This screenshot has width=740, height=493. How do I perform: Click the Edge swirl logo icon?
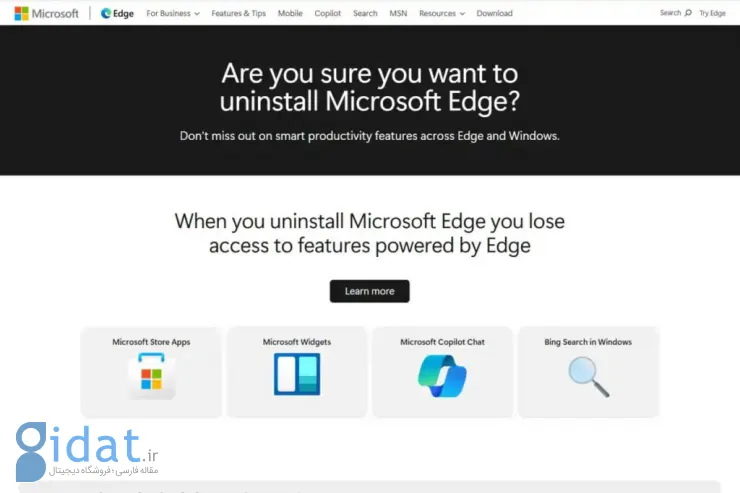tap(106, 13)
